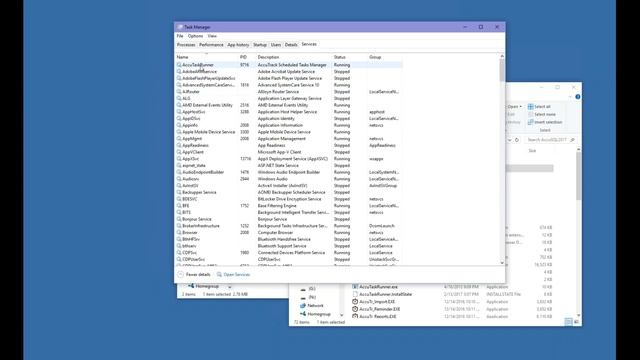640x360 pixels.
Task: Sort services by the Name column header
Action: [x=182, y=57]
